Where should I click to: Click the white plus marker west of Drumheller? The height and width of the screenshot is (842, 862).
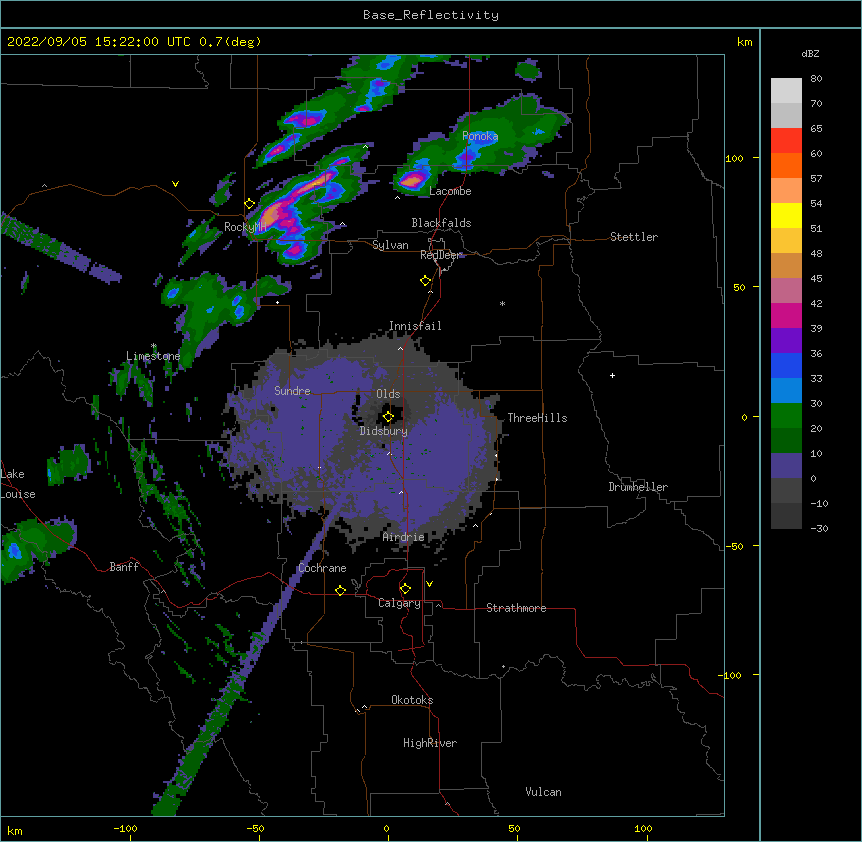[612, 375]
